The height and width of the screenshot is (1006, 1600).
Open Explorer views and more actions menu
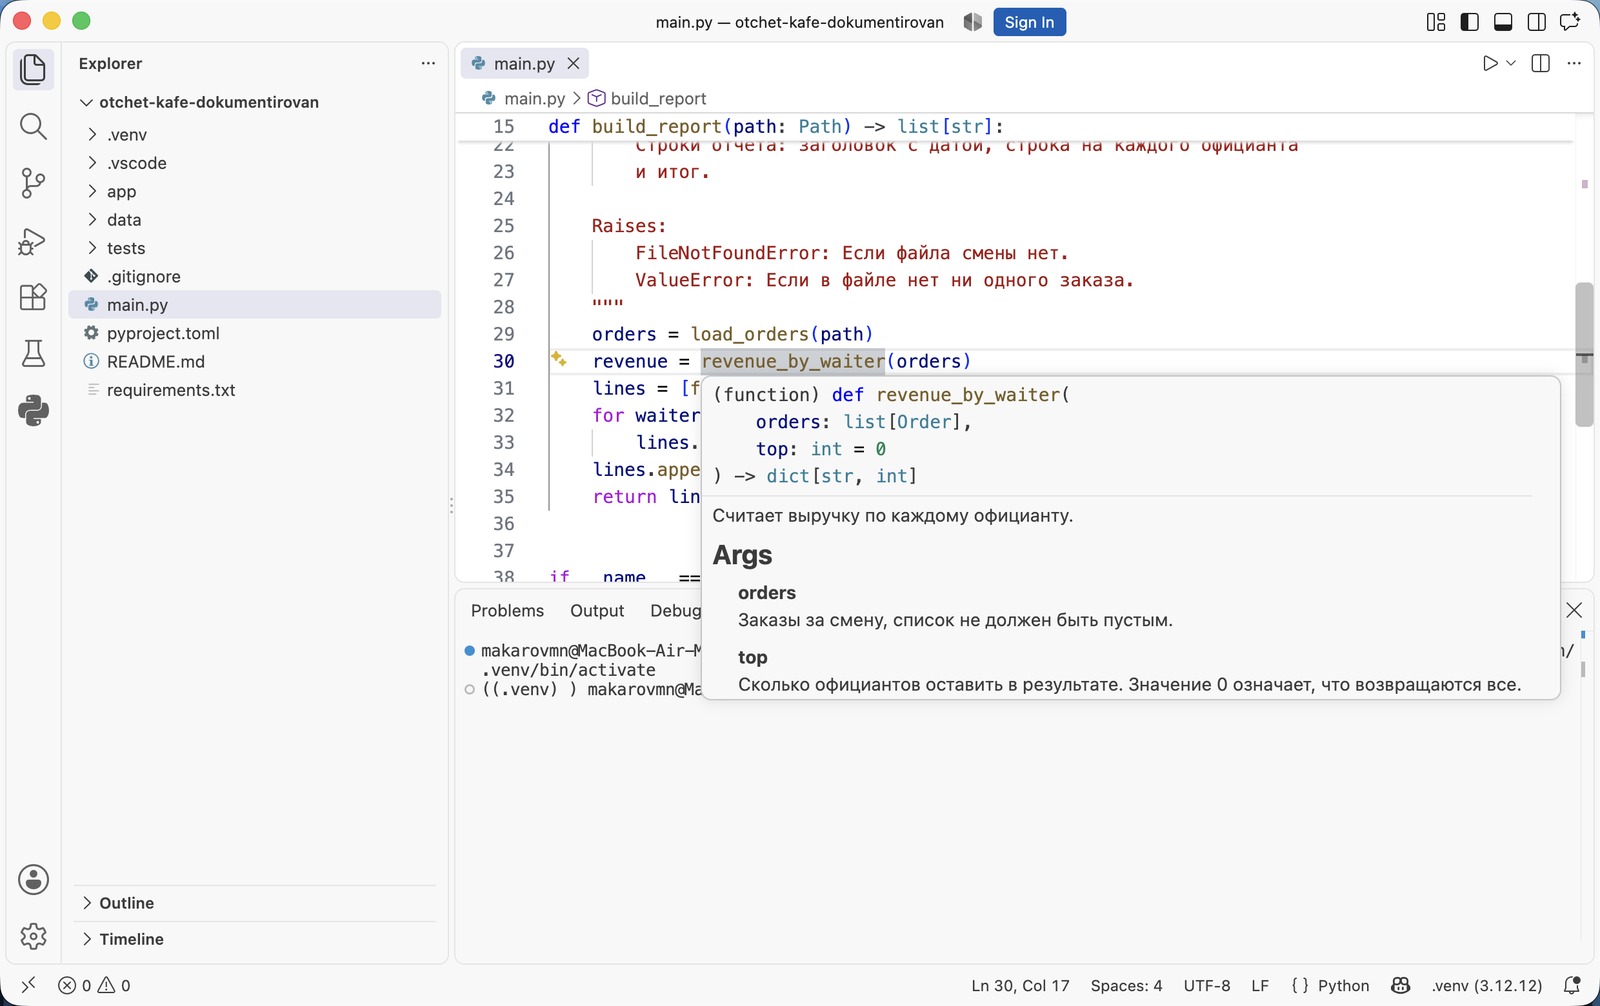428,63
